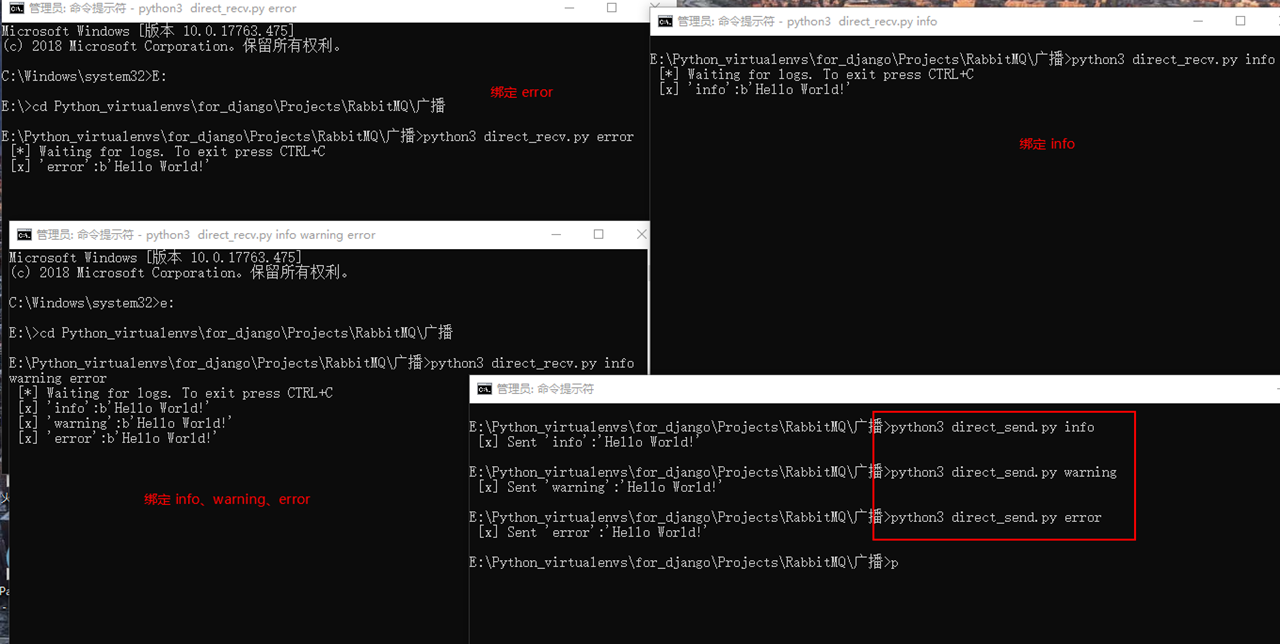Click 'Microsoft Windows [版本 10.0.17763.475]' in error window
The height and width of the screenshot is (644, 1280).
[x=148, y=31]
